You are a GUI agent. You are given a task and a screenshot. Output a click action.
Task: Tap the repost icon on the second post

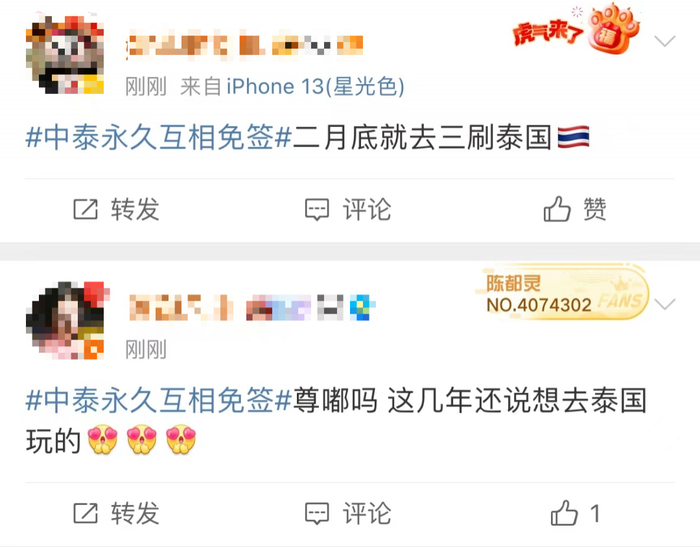pyautogui.click(x=85, y=513)
